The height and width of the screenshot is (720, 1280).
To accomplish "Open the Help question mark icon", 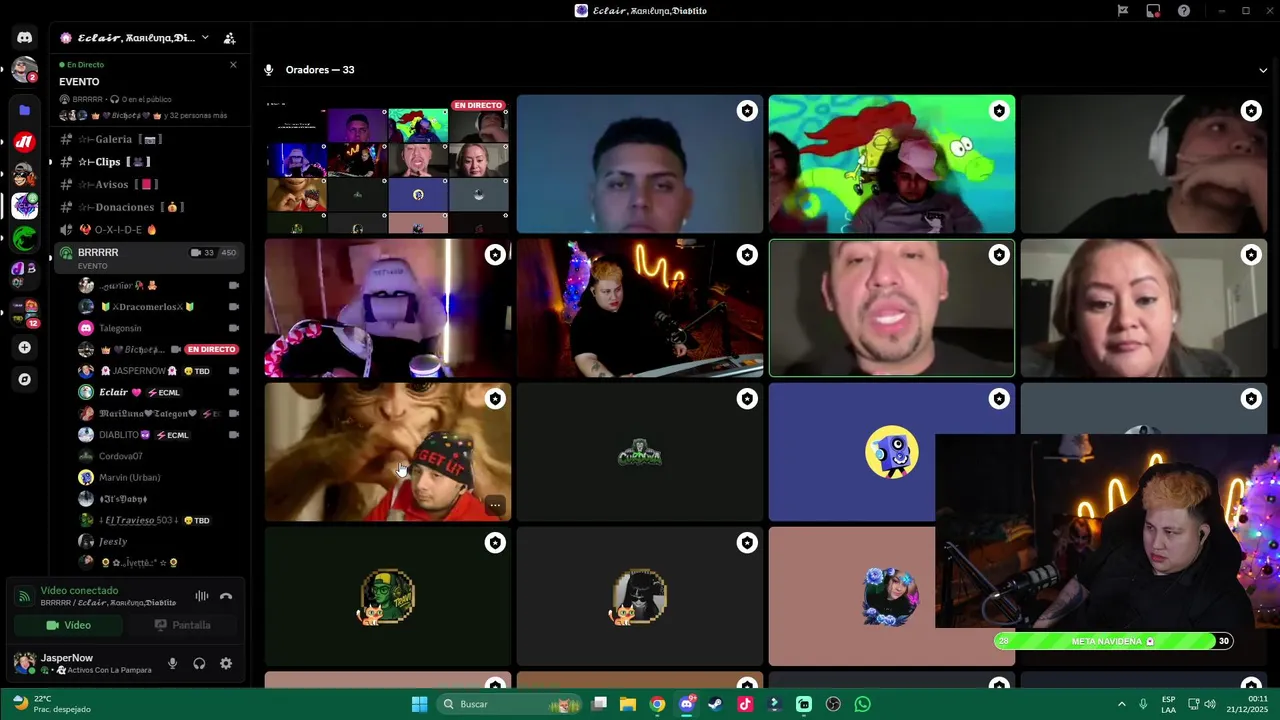I will point(1184,11).
